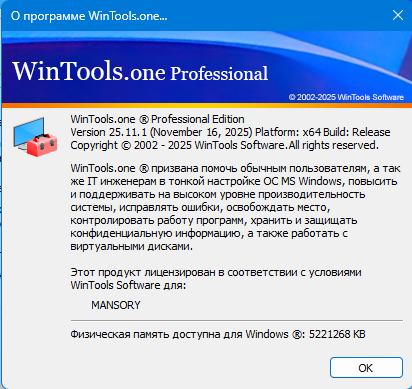Close the About WinTools.one dialog
Image resolution: width=412 pixels, height=389 pixels.
click(x=398, y=15)
